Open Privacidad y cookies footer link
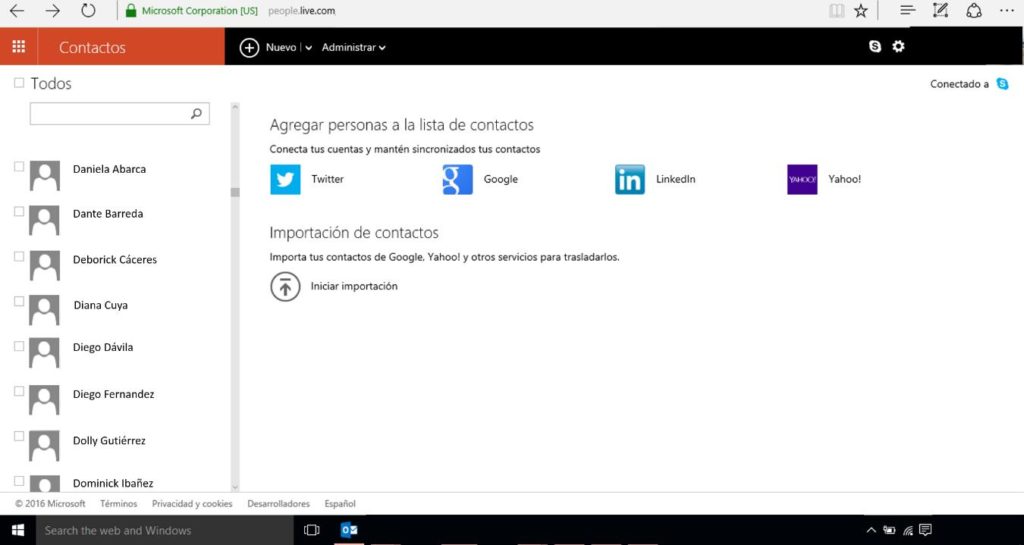Screen dimensions: 1024x545 tap(192, 504)
